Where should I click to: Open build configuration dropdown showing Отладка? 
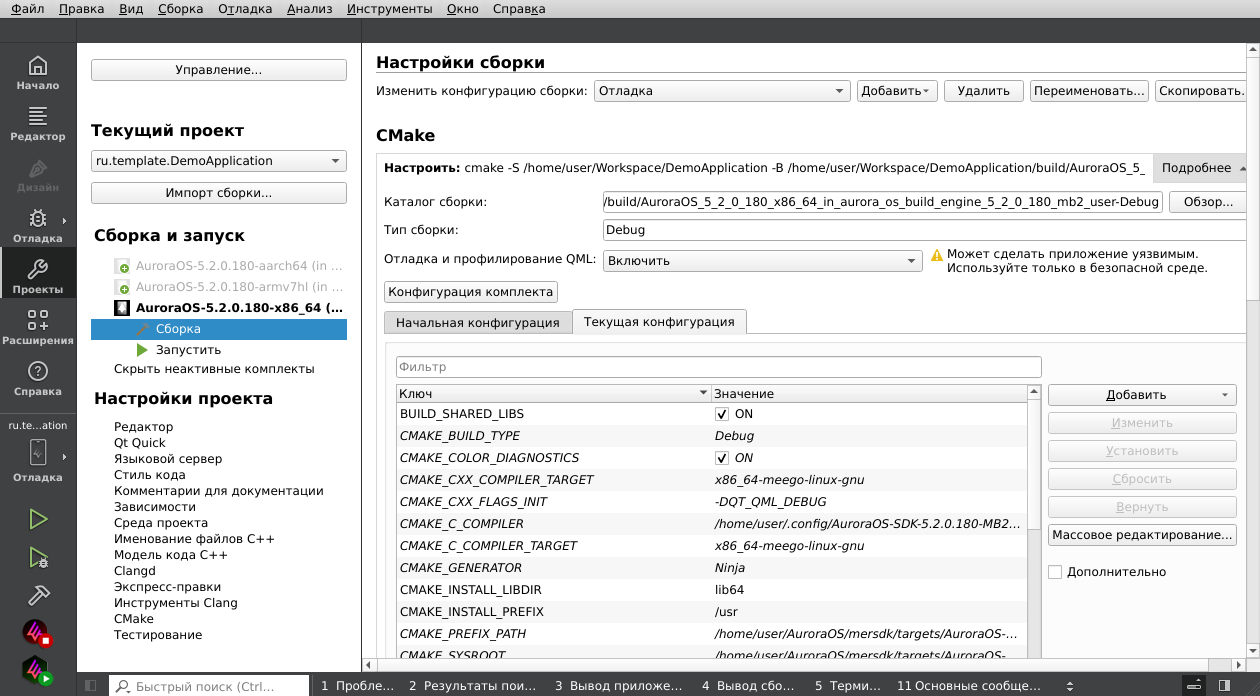[722, 91]
